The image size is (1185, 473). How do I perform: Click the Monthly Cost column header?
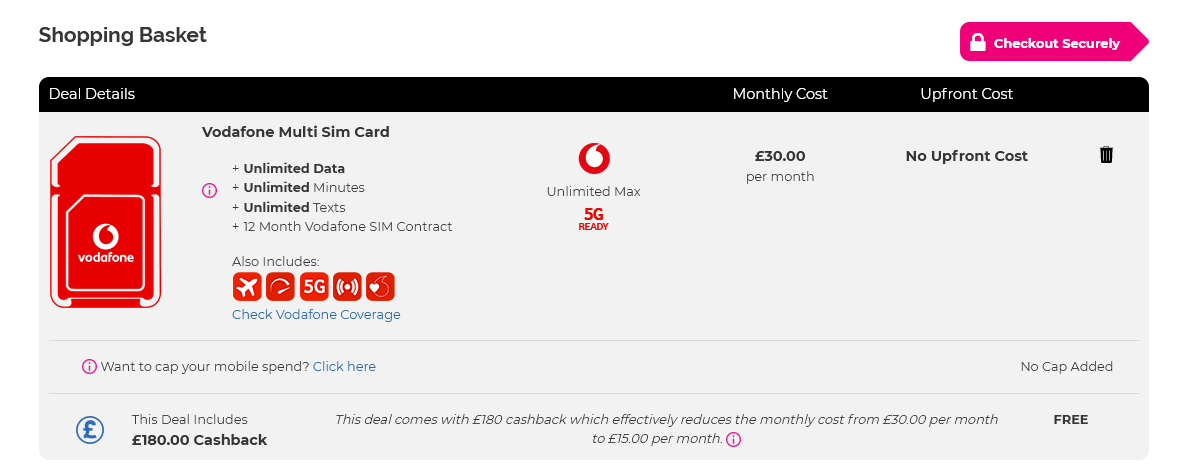(780, 94)
